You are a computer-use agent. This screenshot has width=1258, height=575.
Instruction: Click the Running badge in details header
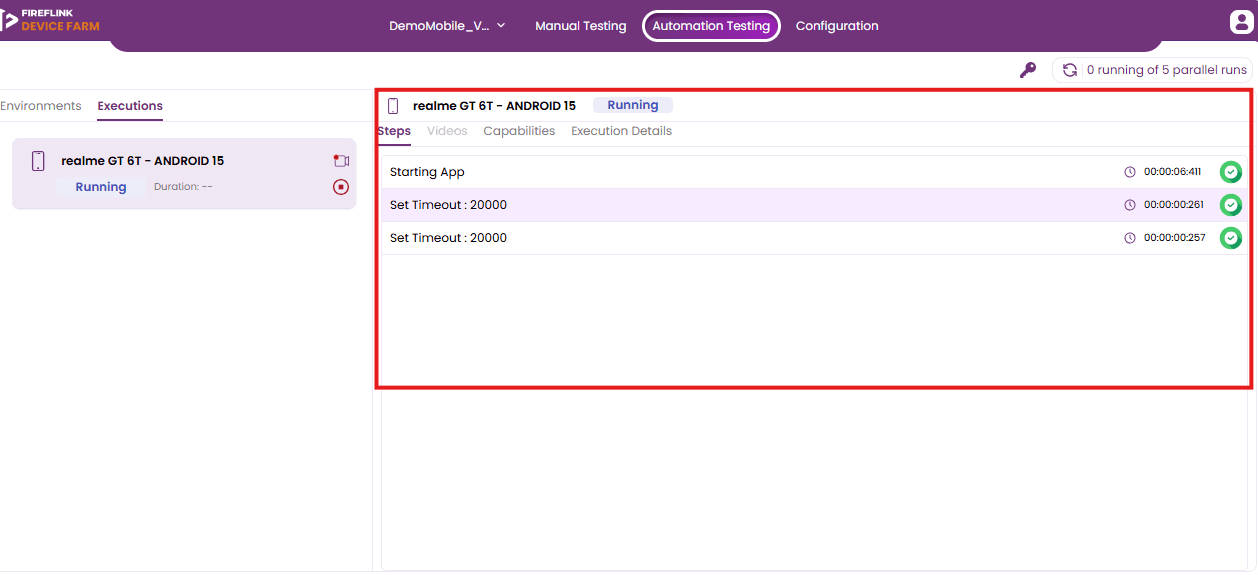[633, 105]
